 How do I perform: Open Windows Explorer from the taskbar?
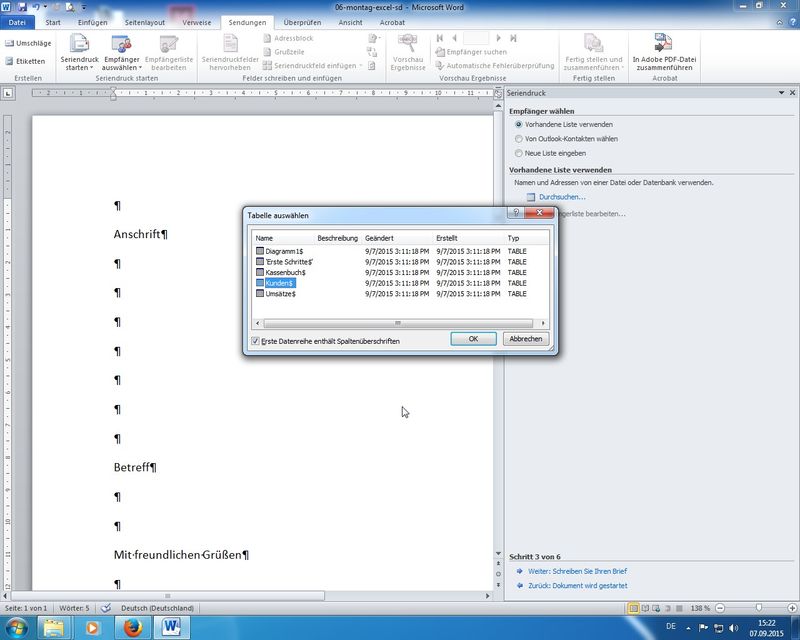pos(54,627)
